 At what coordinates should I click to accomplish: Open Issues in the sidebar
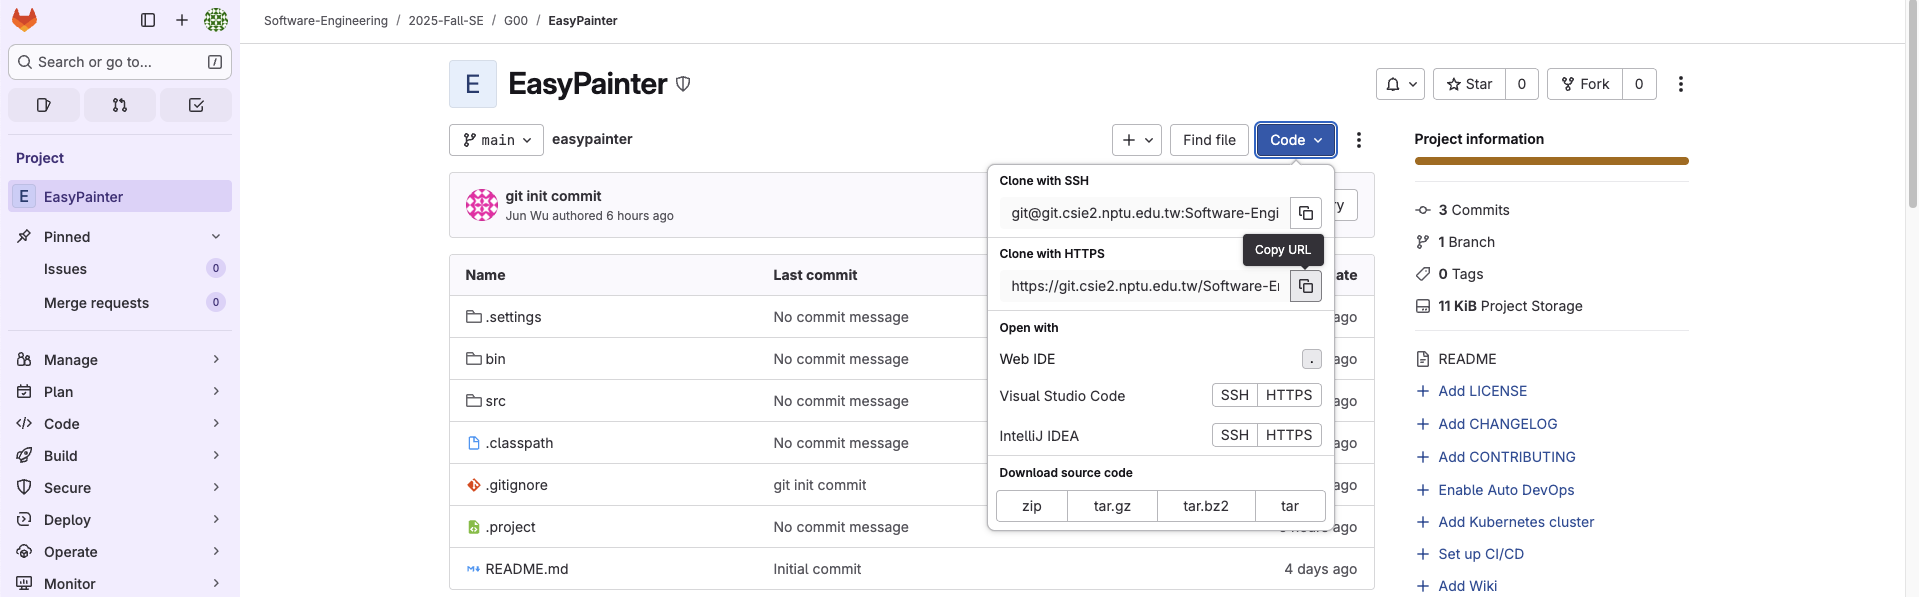[x=66, y=269]
